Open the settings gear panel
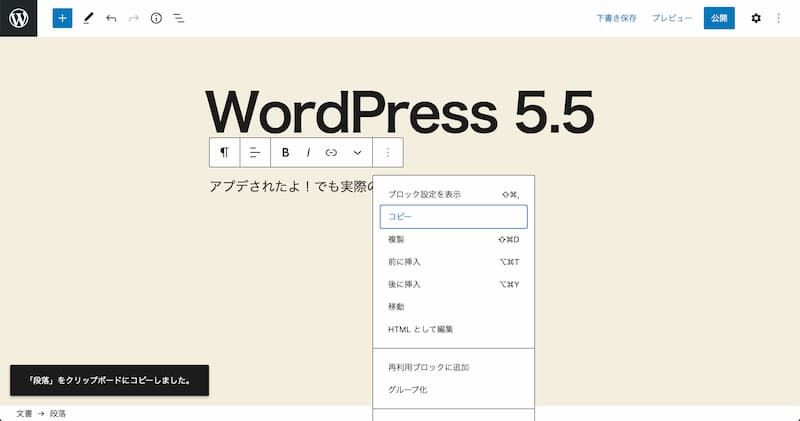This screenshot has width=800, height=421. coord(756,18)
